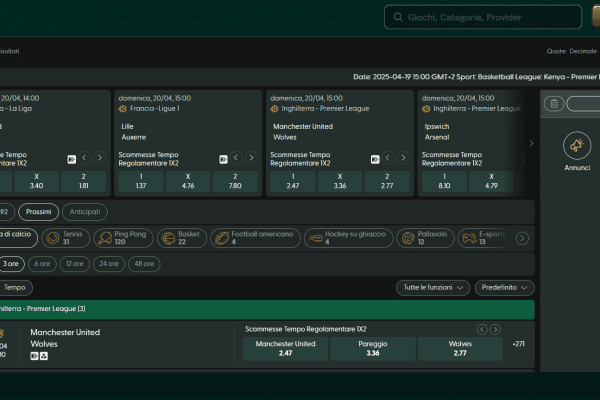600x400 pixels.
Task: Choose the 12 ore time filter
Action: [x=75, y=264]
